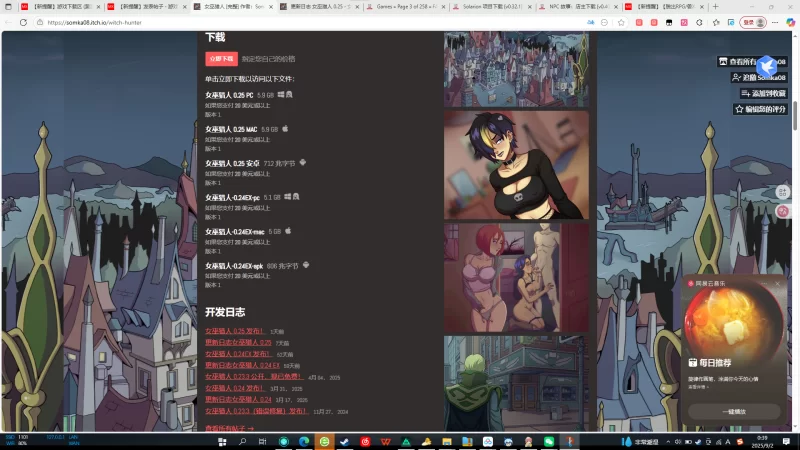Switch to the 更新日志 女巫猎人 0.25 tab
This screenshot has width=800, height=450.
pos(319,7)
